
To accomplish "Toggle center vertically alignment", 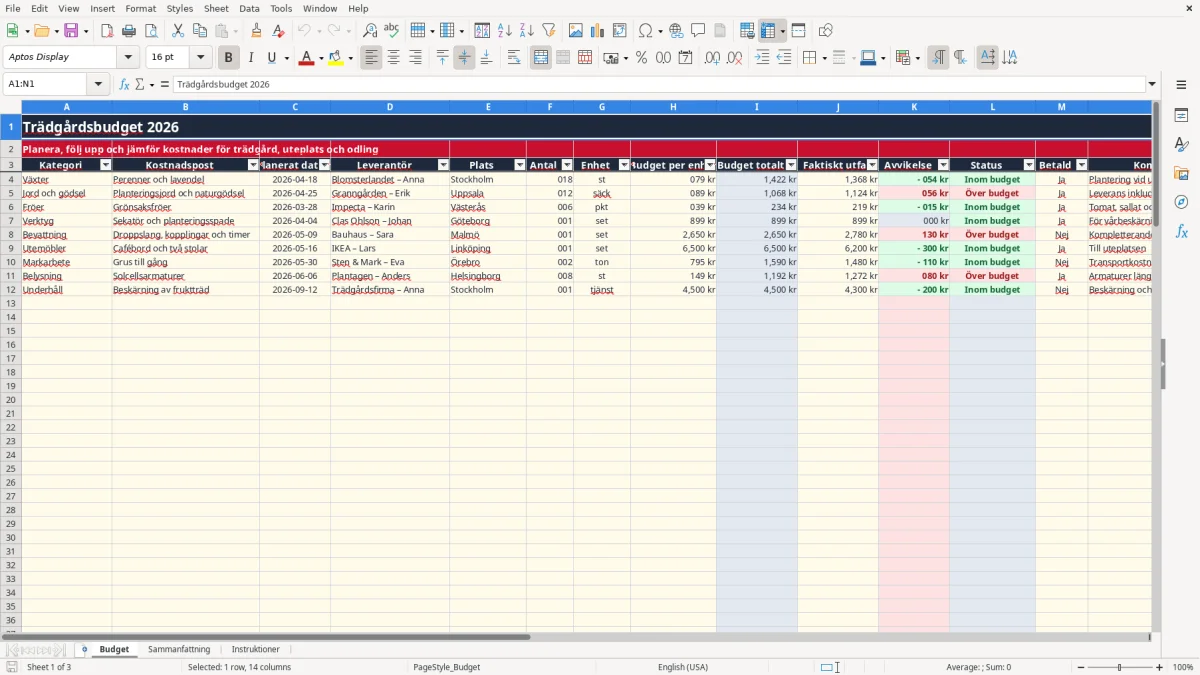I will [464, 58].
